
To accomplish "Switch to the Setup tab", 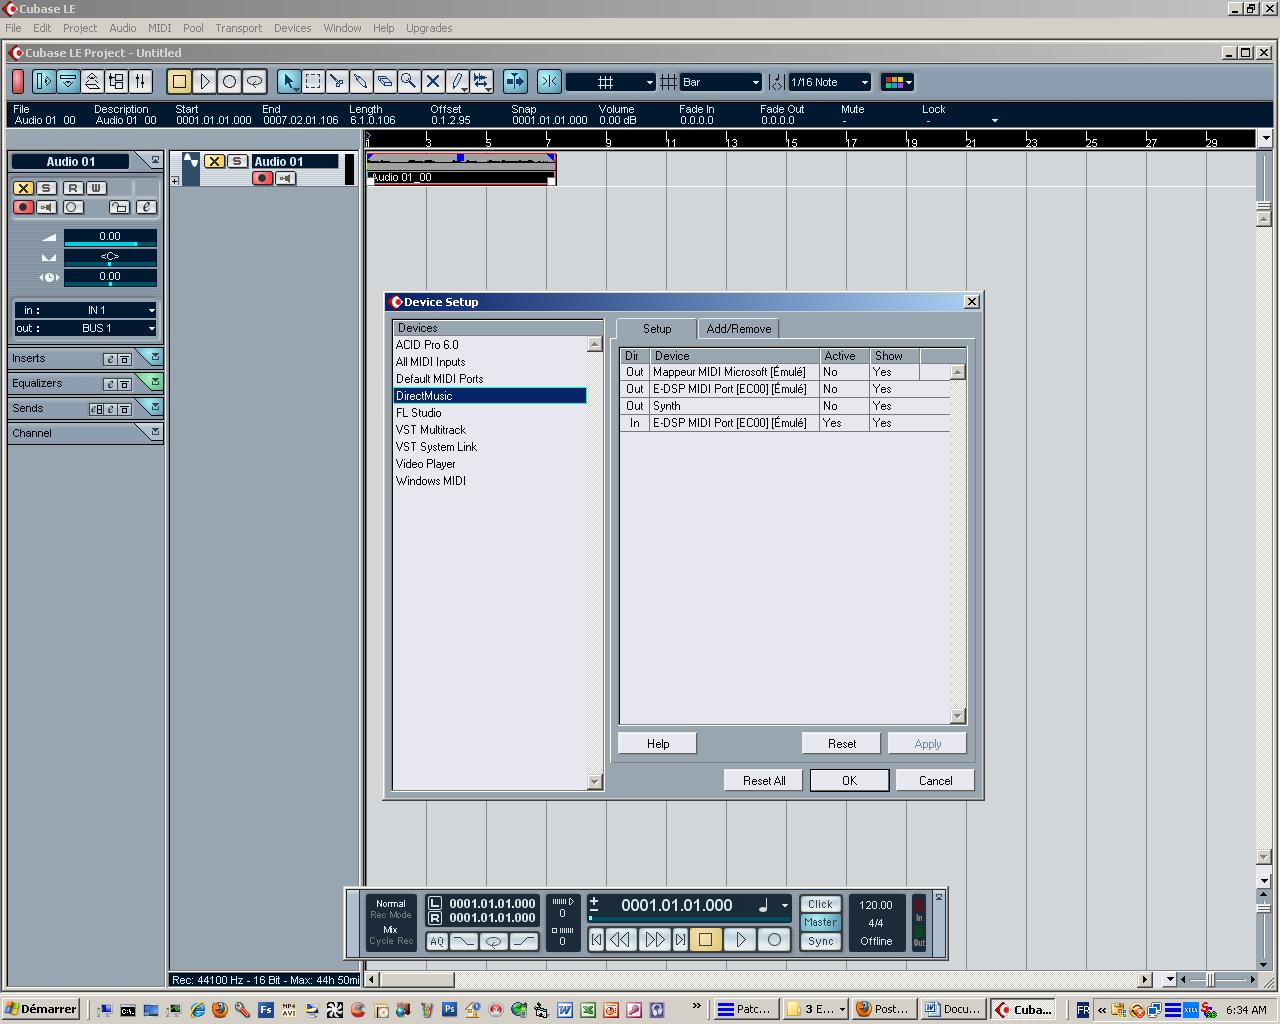I will (x=657, y=328).
